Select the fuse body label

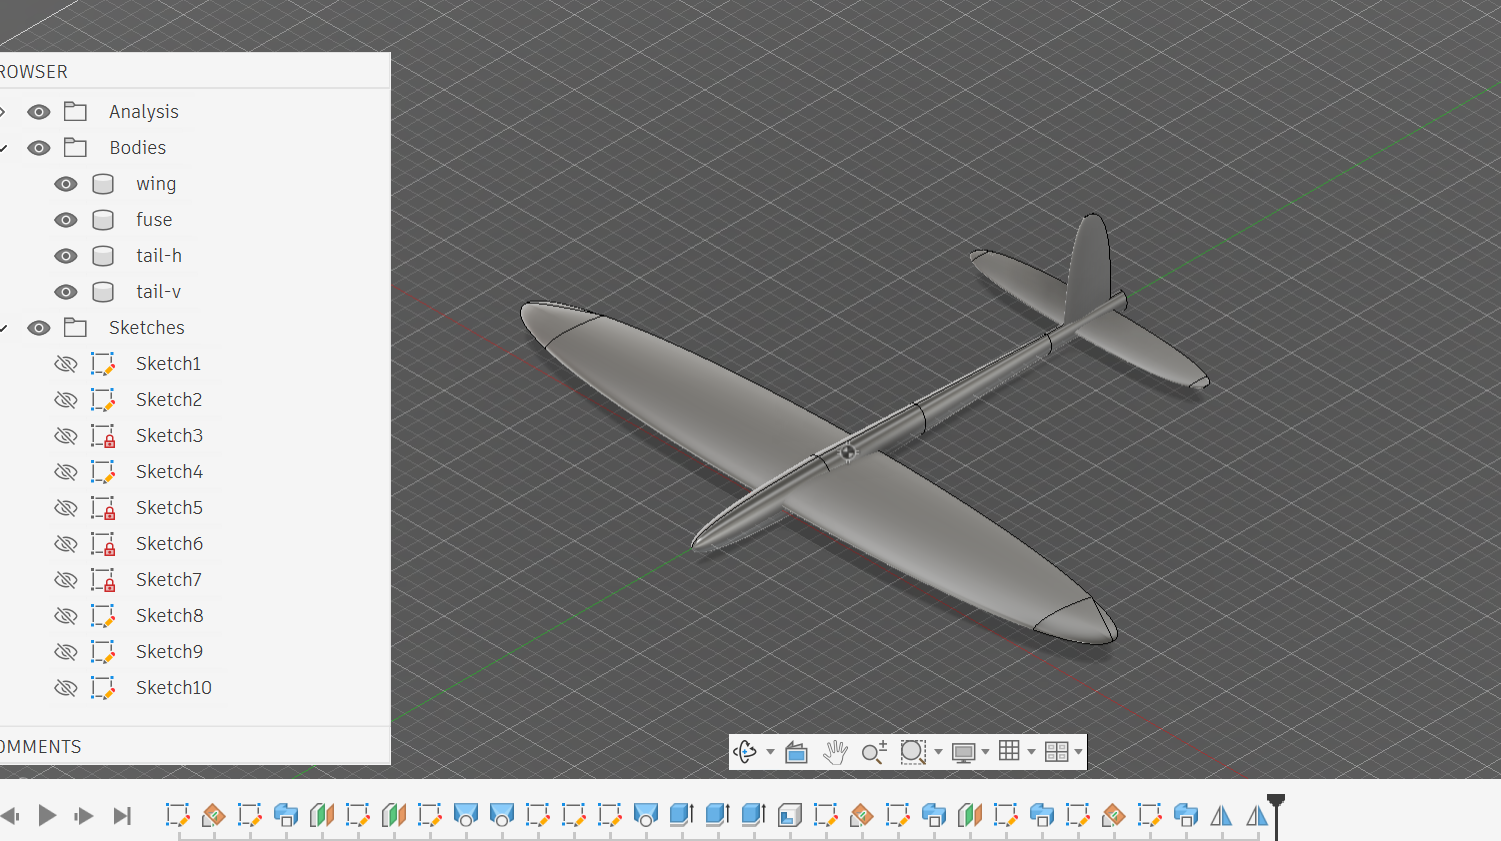coord(154,220)
